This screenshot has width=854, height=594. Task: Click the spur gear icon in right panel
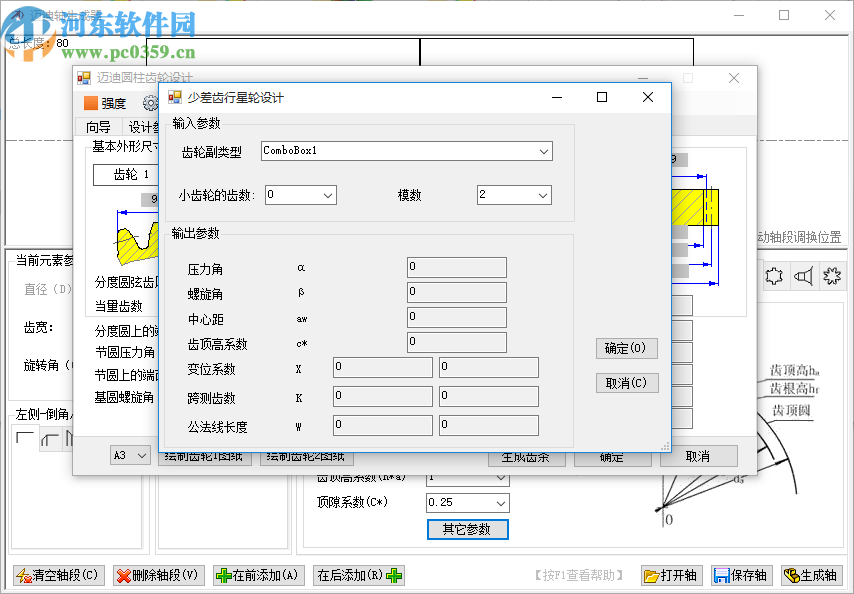773,276
